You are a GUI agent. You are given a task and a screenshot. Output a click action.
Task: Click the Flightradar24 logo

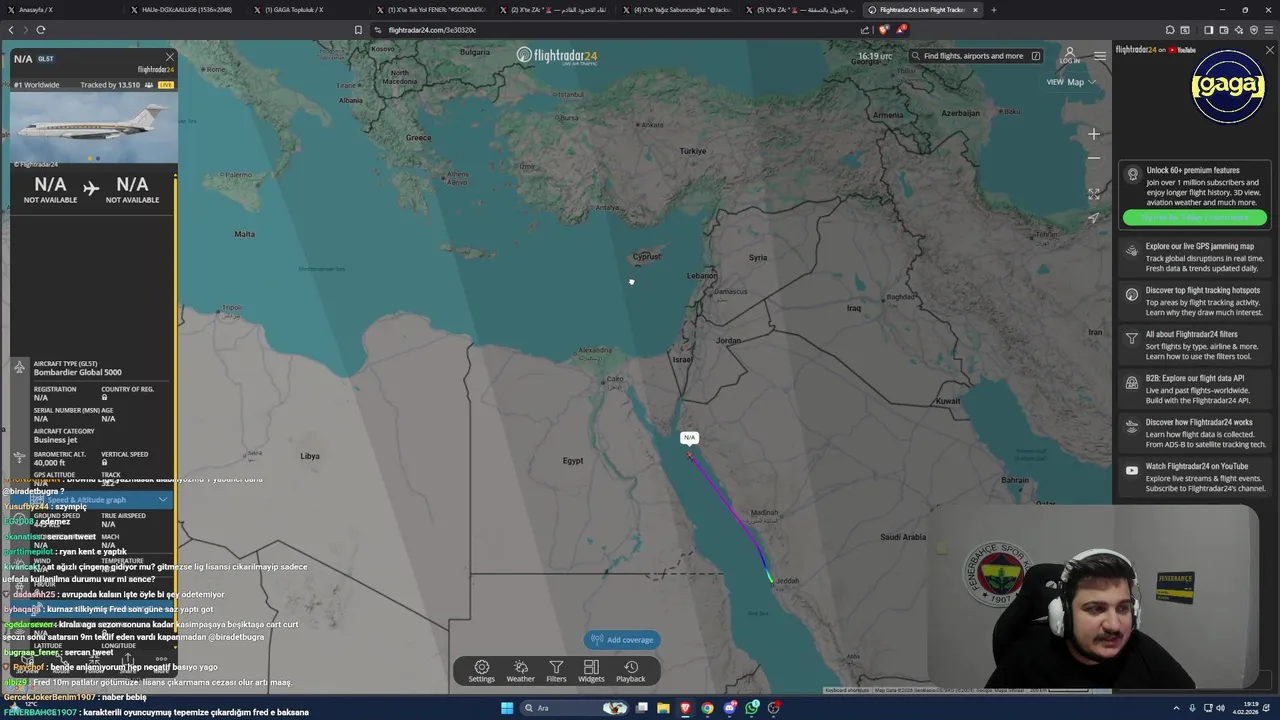pos(556,55)
